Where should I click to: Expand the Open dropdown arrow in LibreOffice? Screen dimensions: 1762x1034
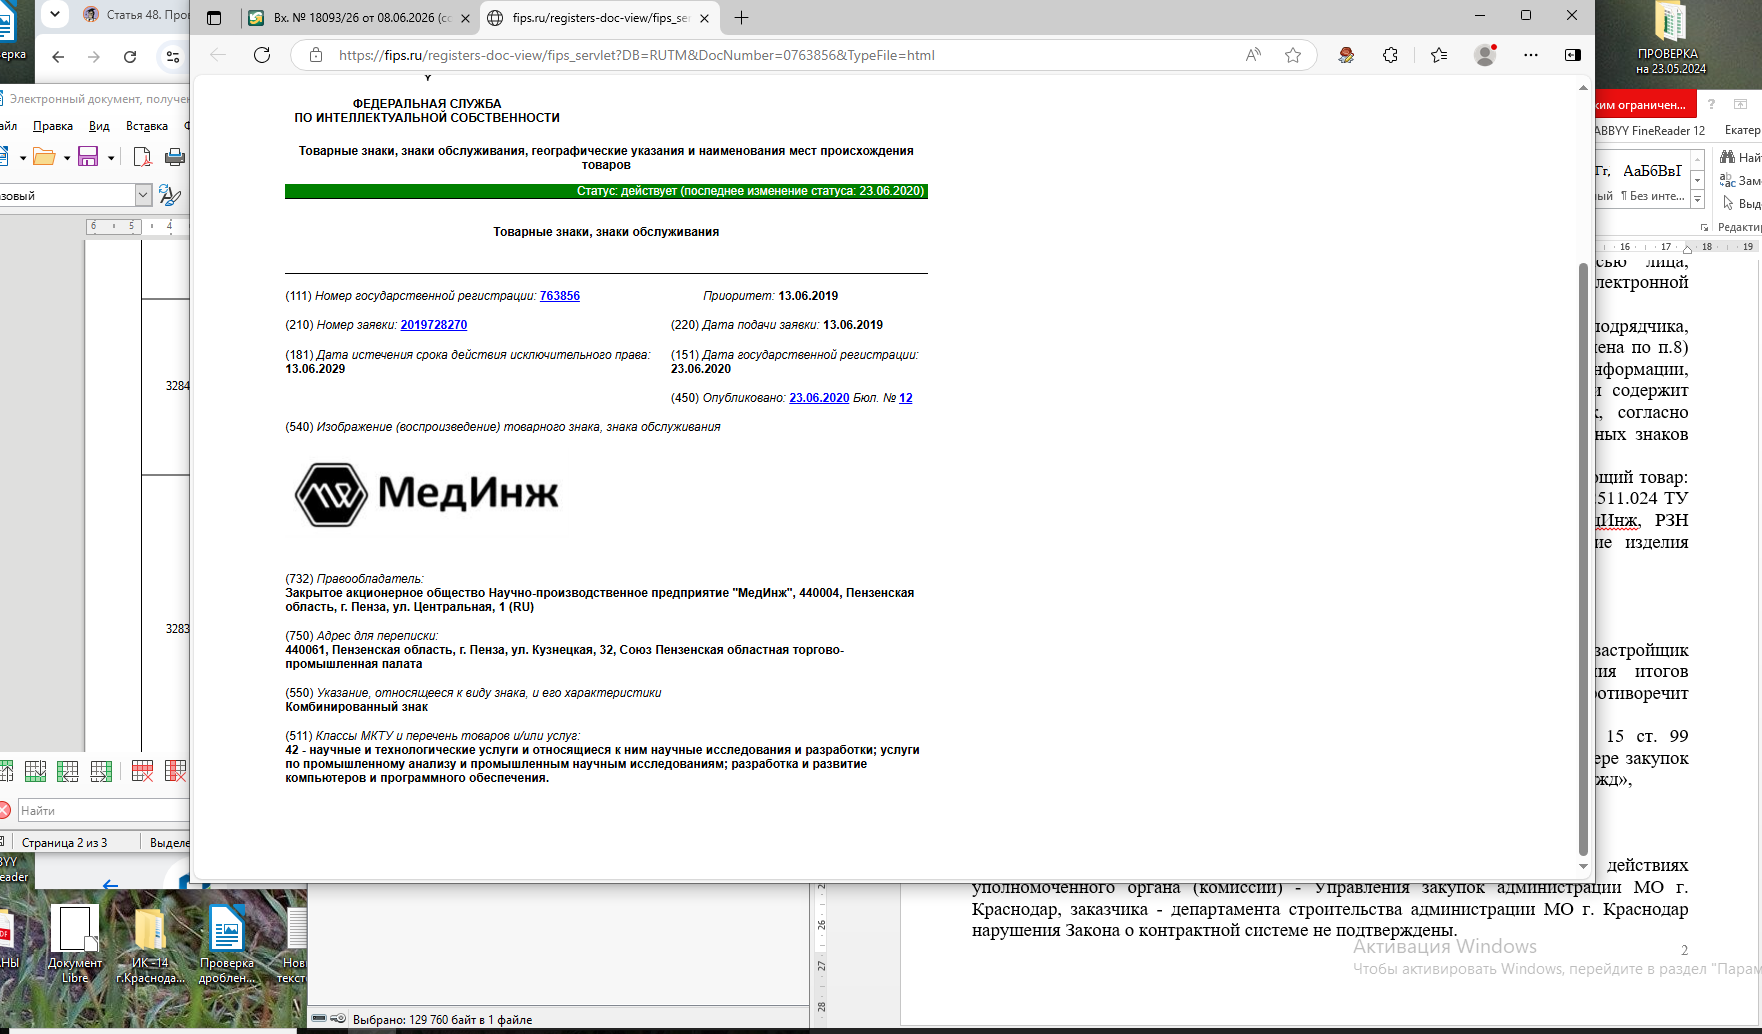click(67, 158)
